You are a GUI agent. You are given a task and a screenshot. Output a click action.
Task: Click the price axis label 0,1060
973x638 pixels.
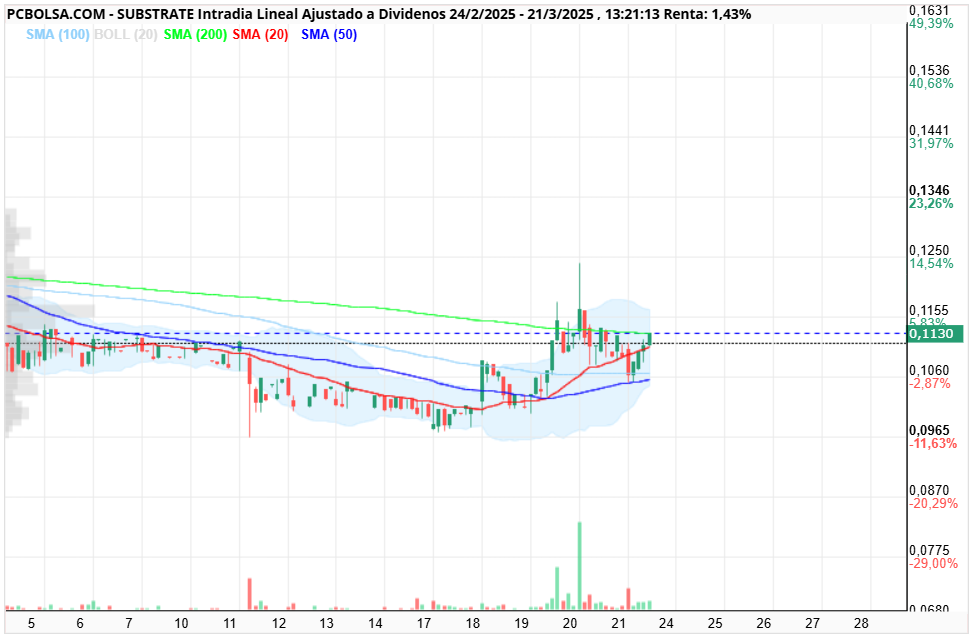(929, 371)
